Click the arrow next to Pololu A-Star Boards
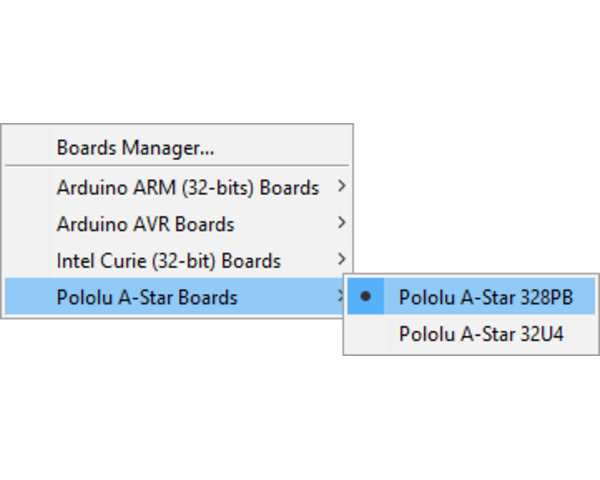This screenshot has height=480, width=600. click(340, 296)
